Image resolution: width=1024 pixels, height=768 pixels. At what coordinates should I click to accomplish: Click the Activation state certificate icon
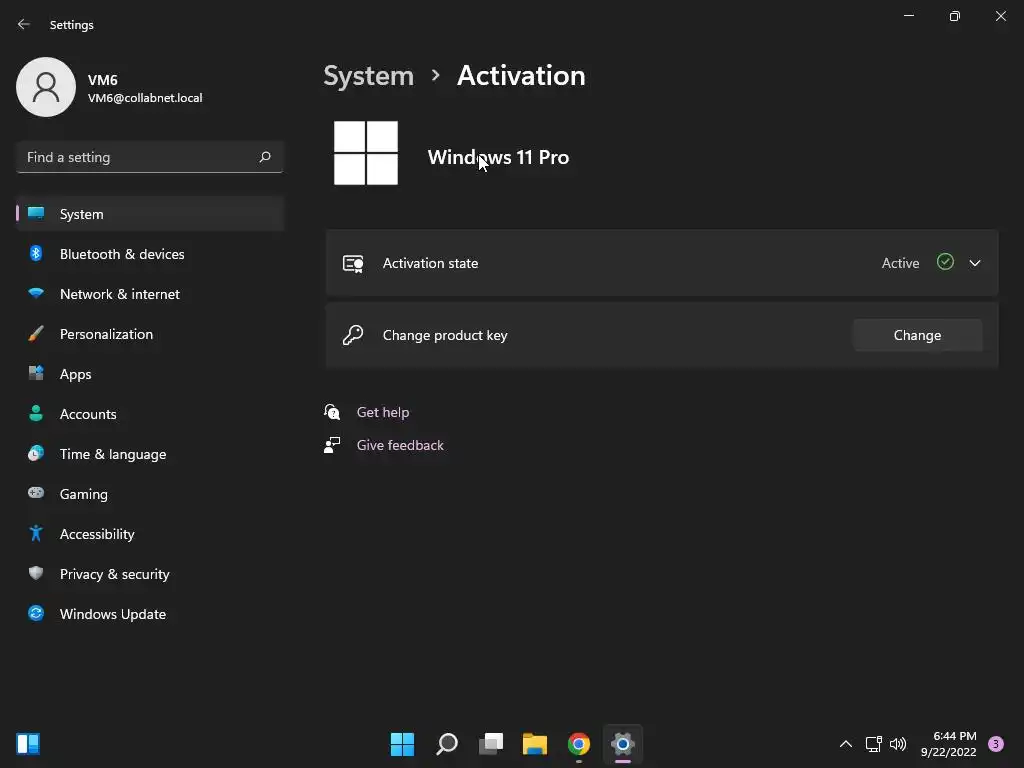point(353,263)
